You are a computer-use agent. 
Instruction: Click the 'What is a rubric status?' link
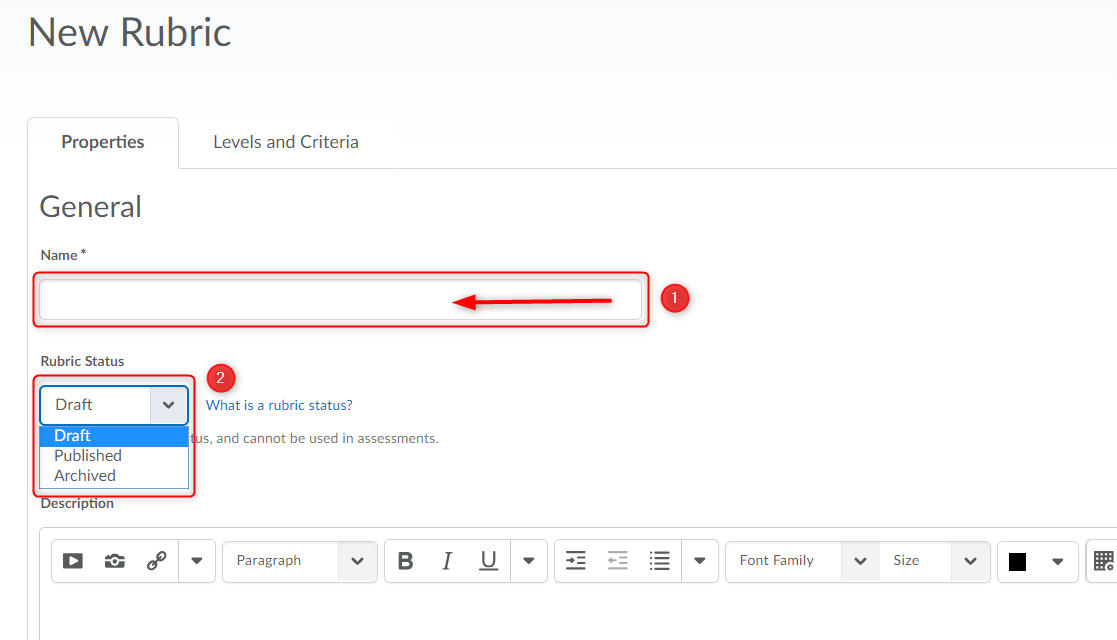[279, 405]
